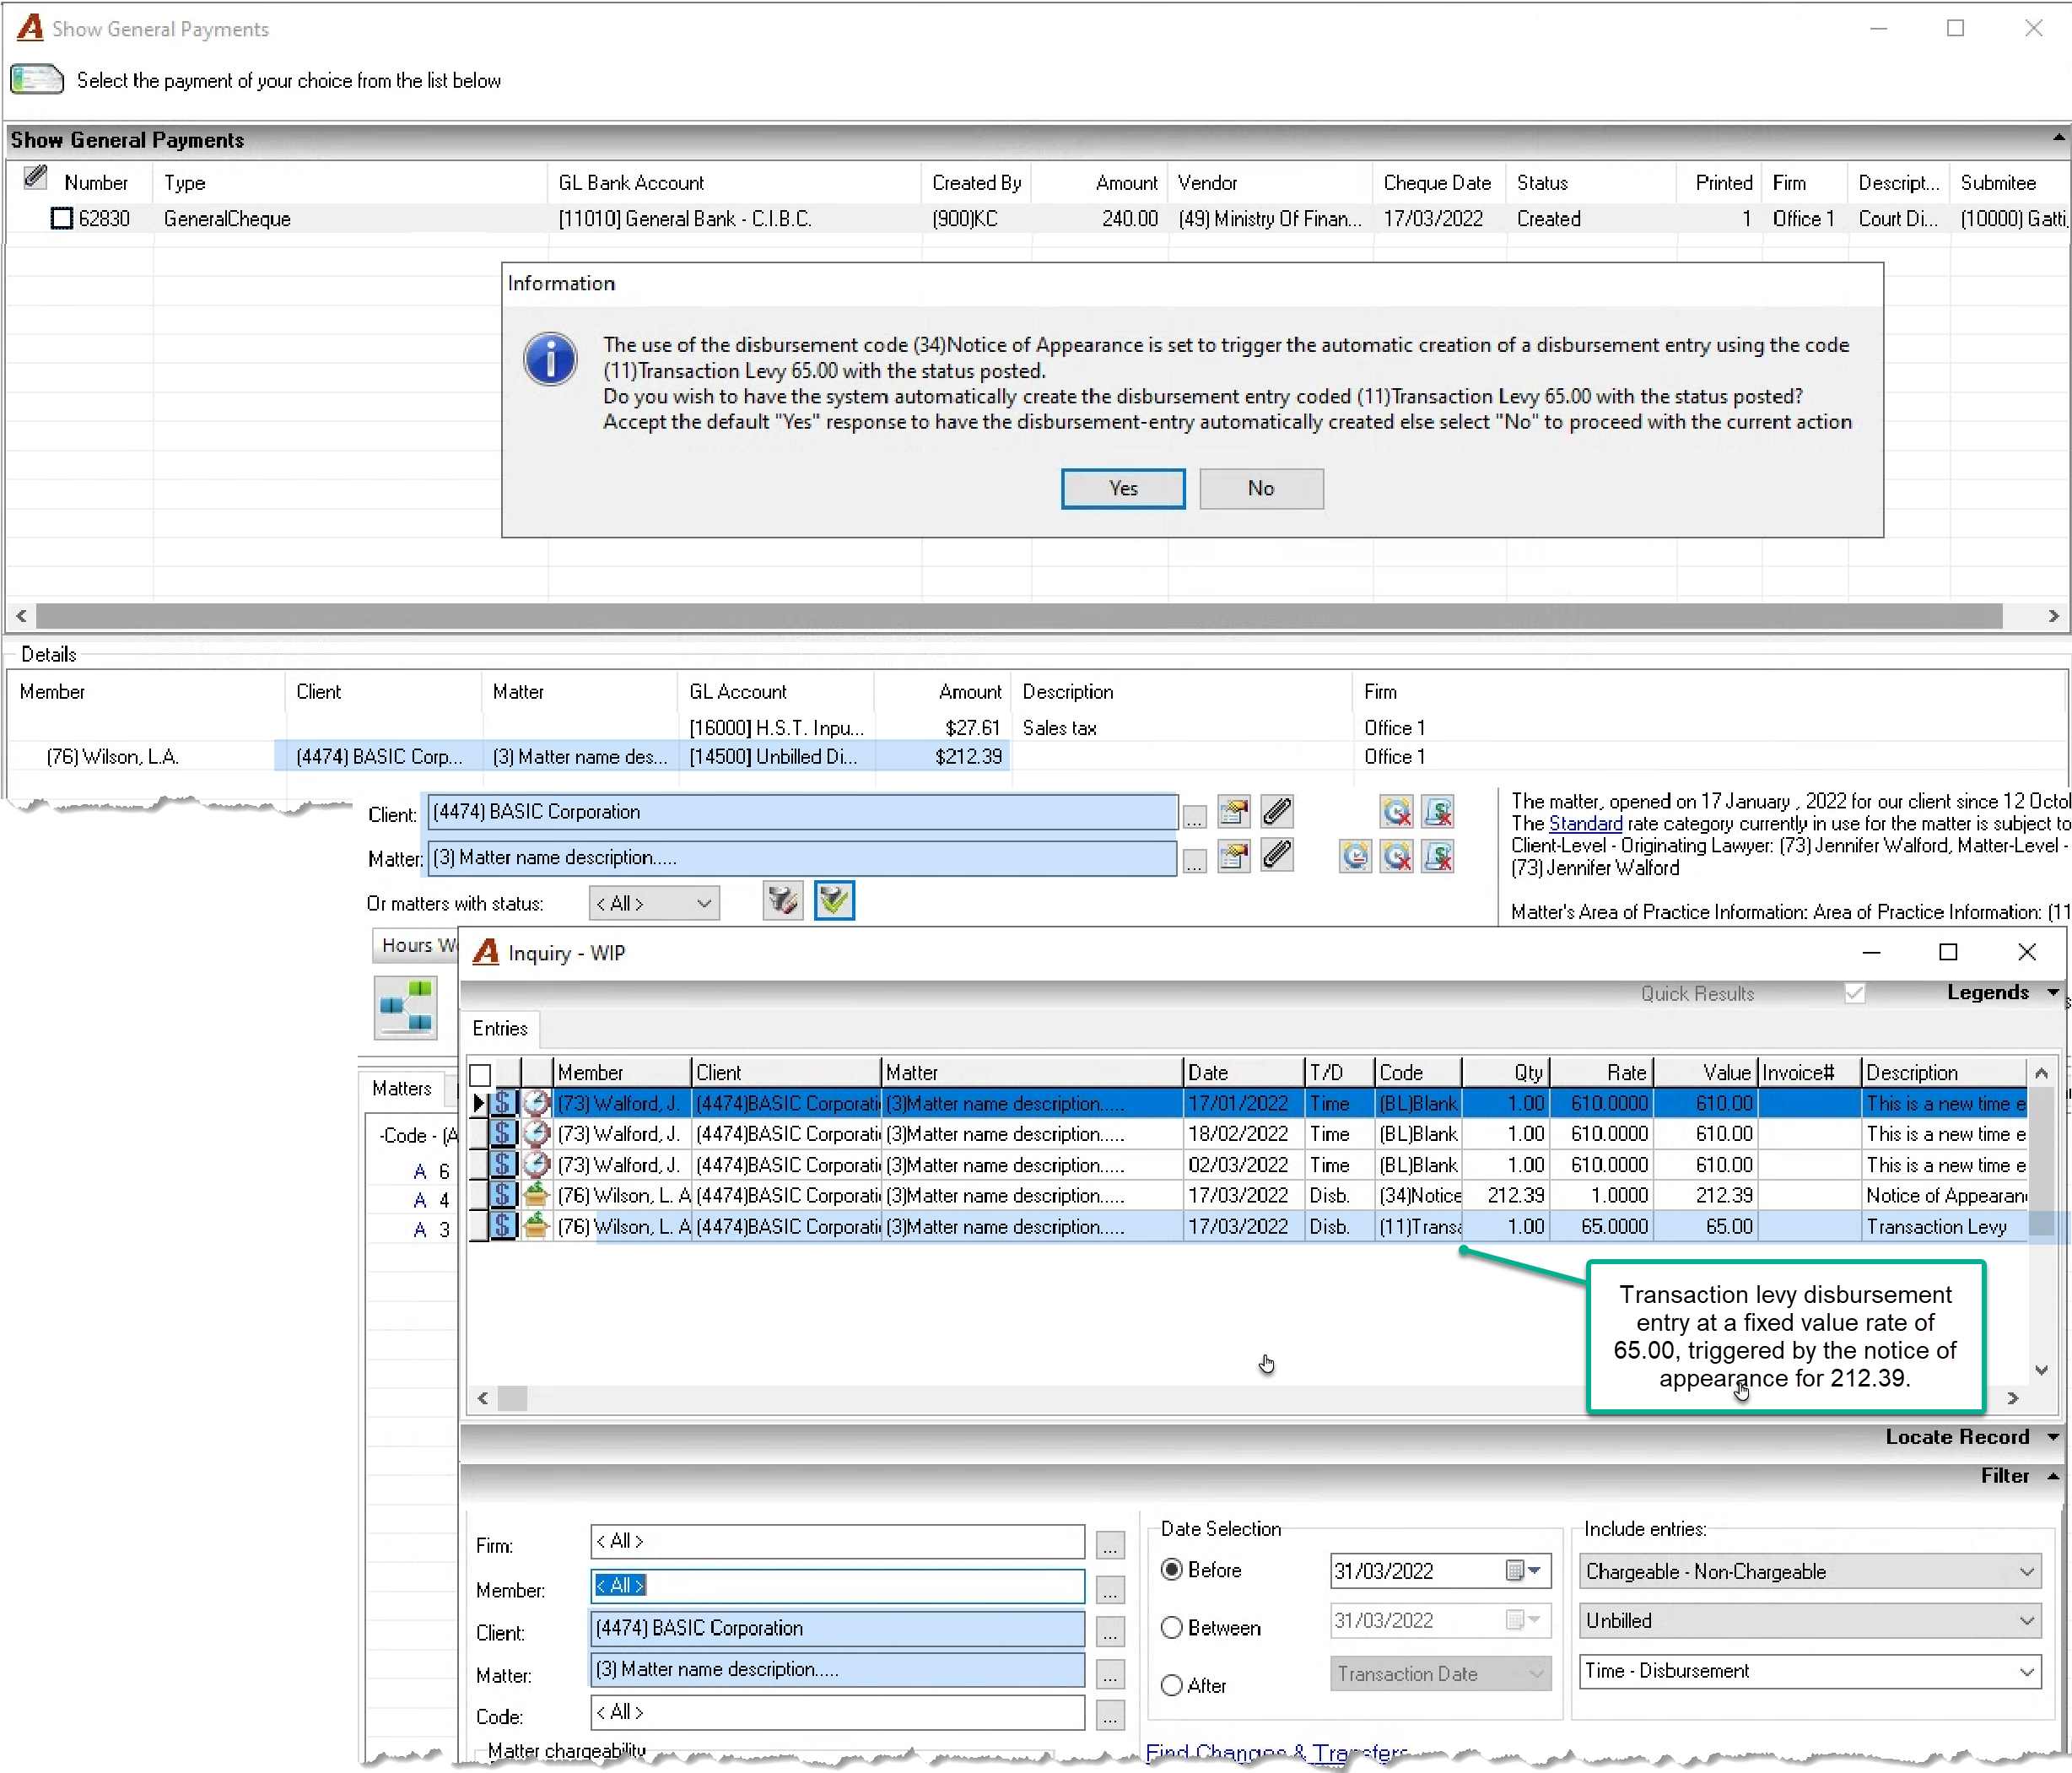Click the clock with red X icon on Matter row
The width and height of the screenshot is (2072, 1773).
click(x=1397, y=857)
